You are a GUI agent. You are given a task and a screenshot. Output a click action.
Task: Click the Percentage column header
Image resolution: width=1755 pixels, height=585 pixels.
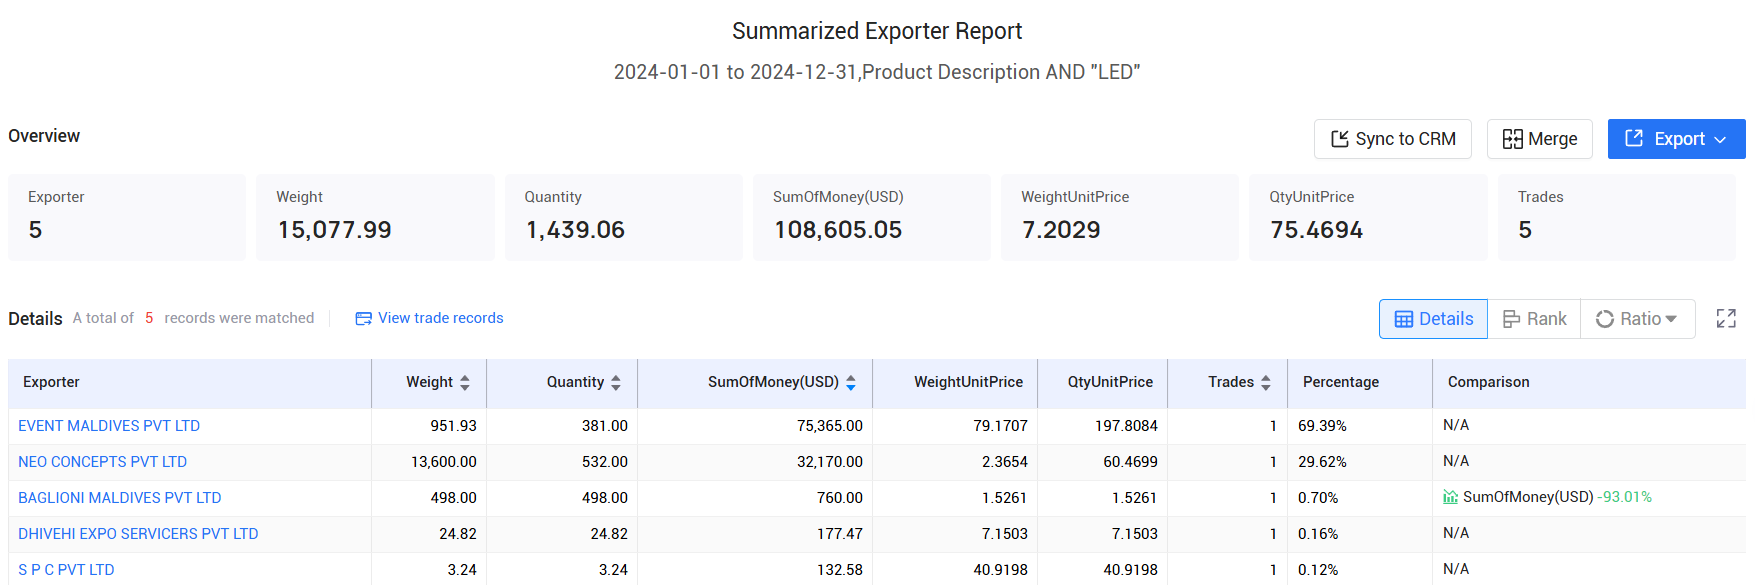[x=1360, y=383]
